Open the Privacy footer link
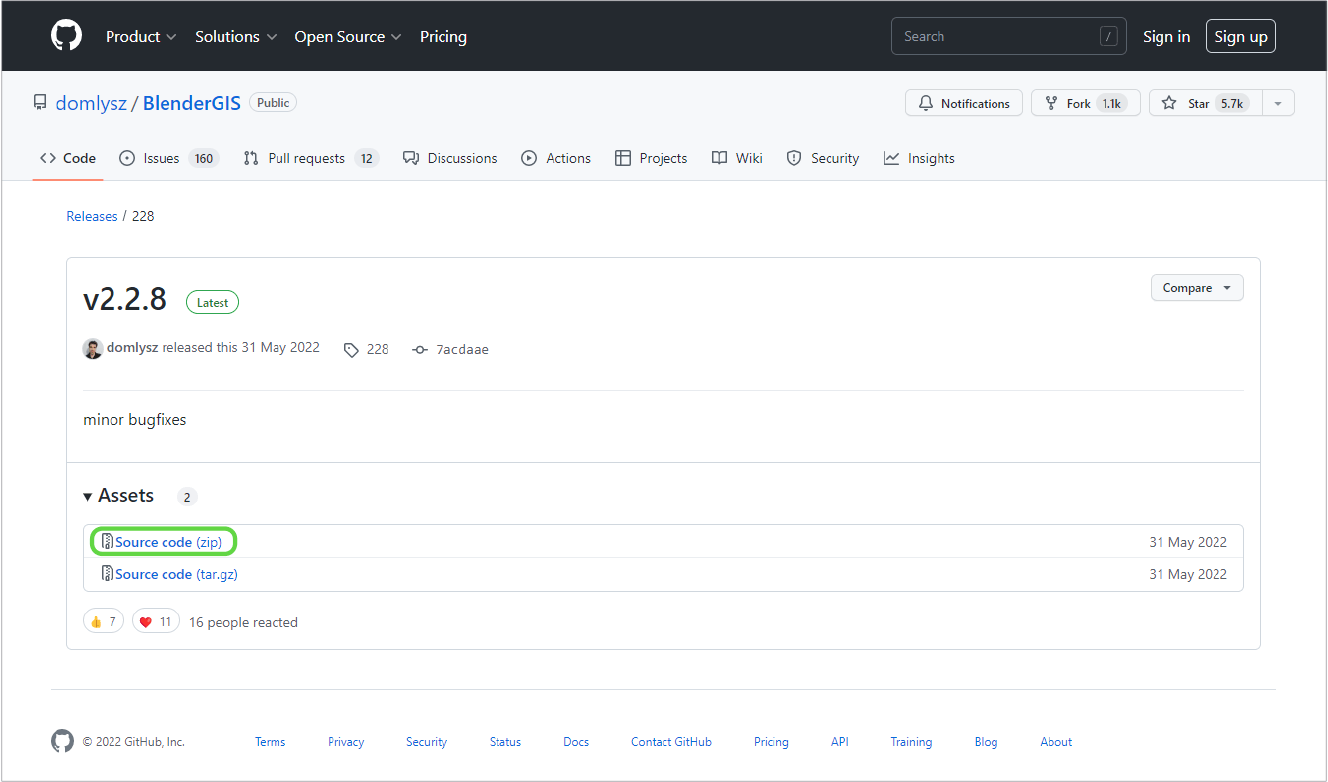Image resolution: width=1328 pixels, height=782 pixels. (346, 742)
